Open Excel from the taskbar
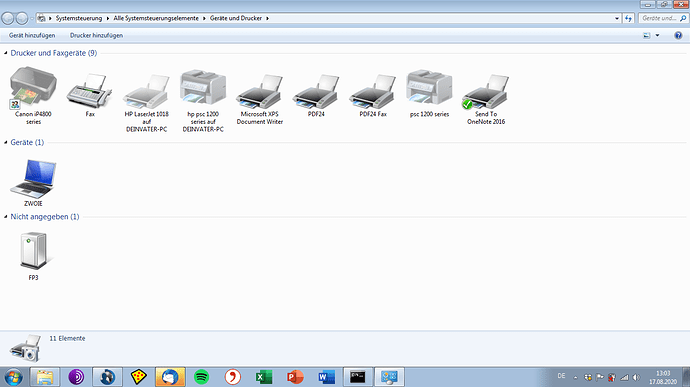 tap(264, 377)
